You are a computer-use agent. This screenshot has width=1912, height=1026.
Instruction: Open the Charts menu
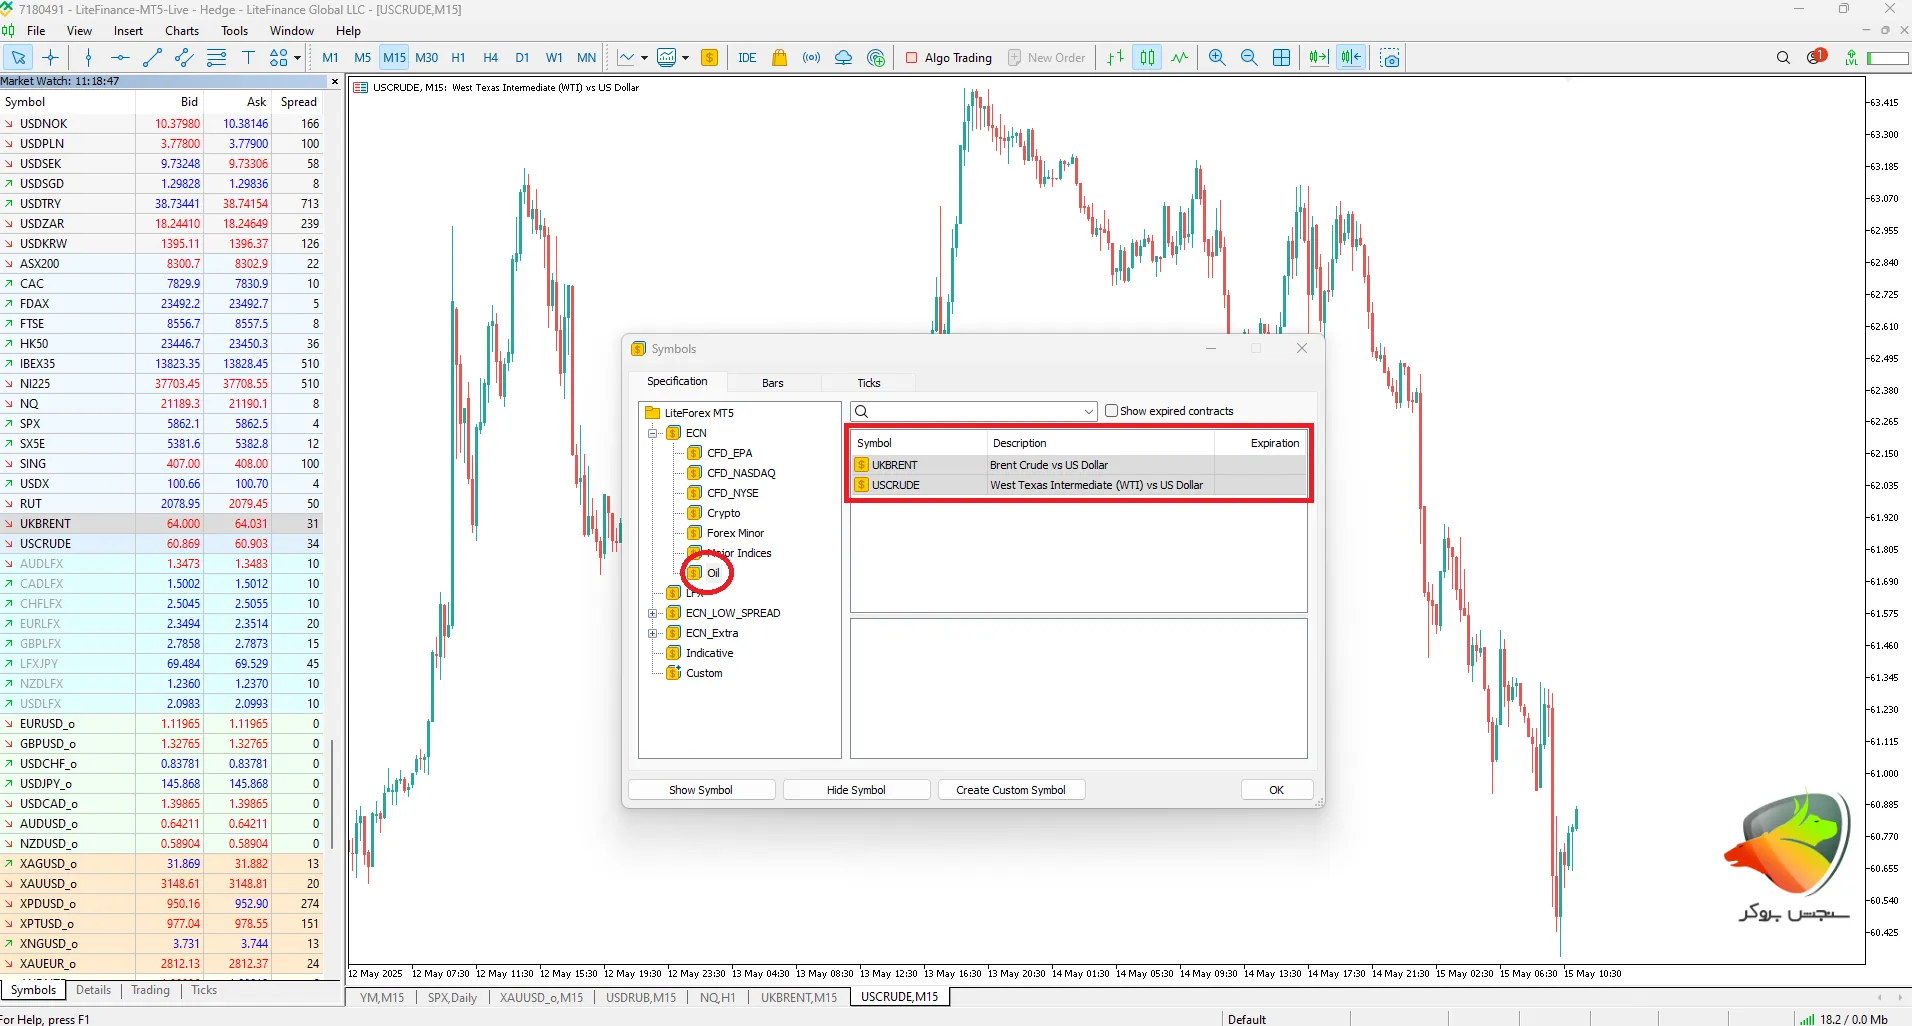(182, 31)
